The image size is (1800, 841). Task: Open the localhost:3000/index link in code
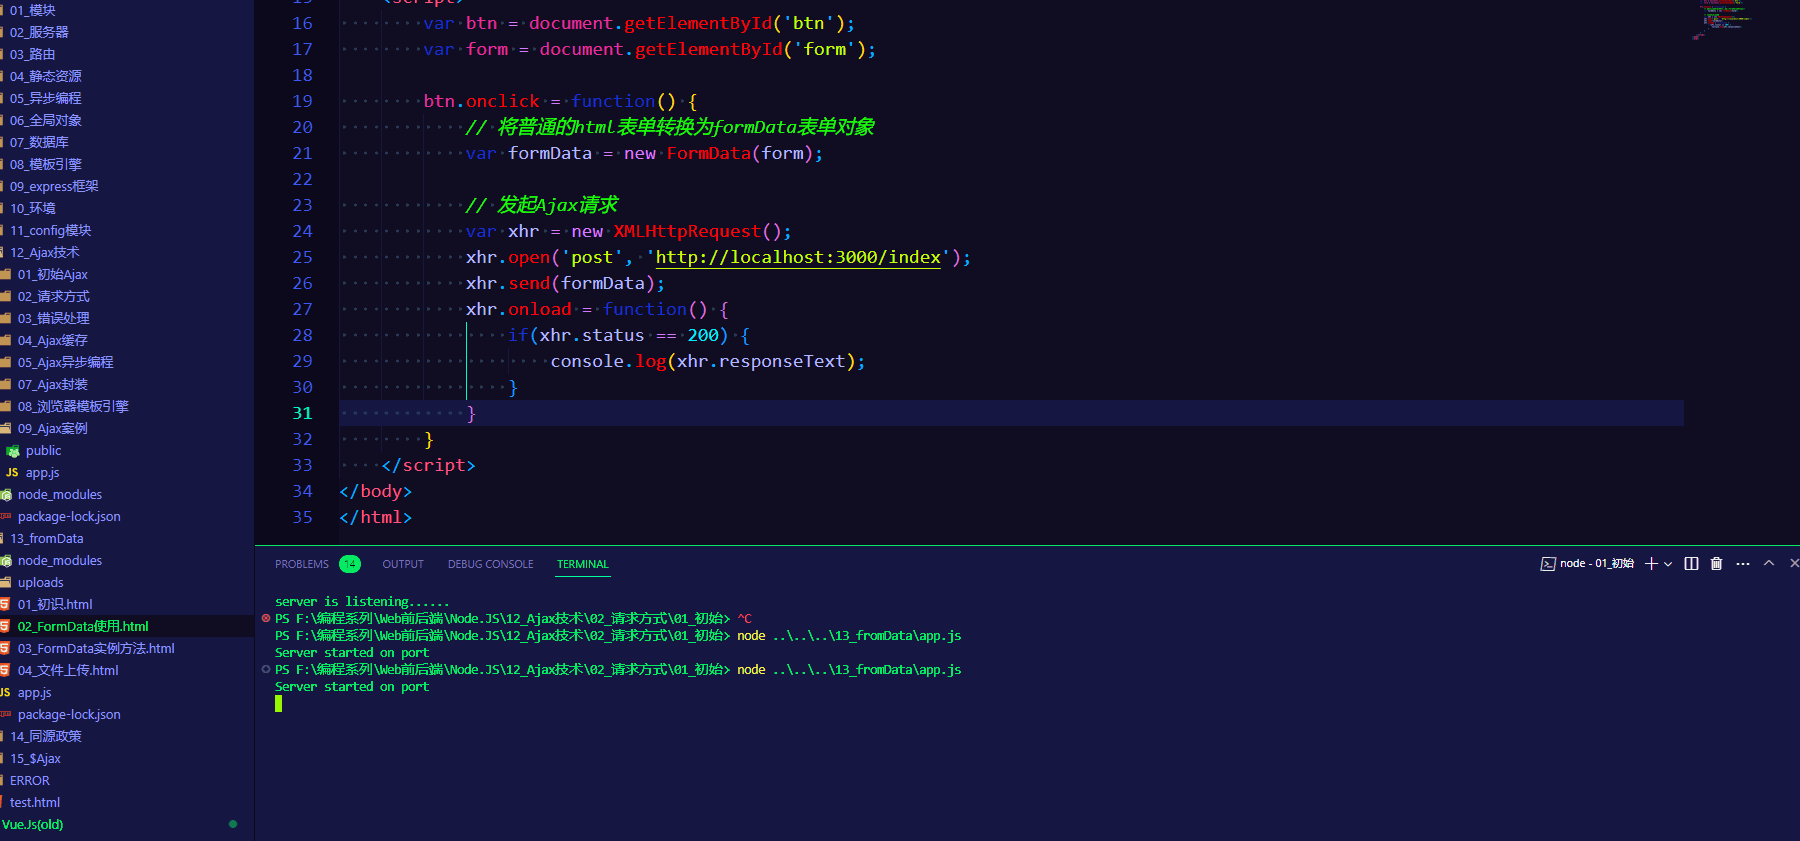tap(798, 257)
